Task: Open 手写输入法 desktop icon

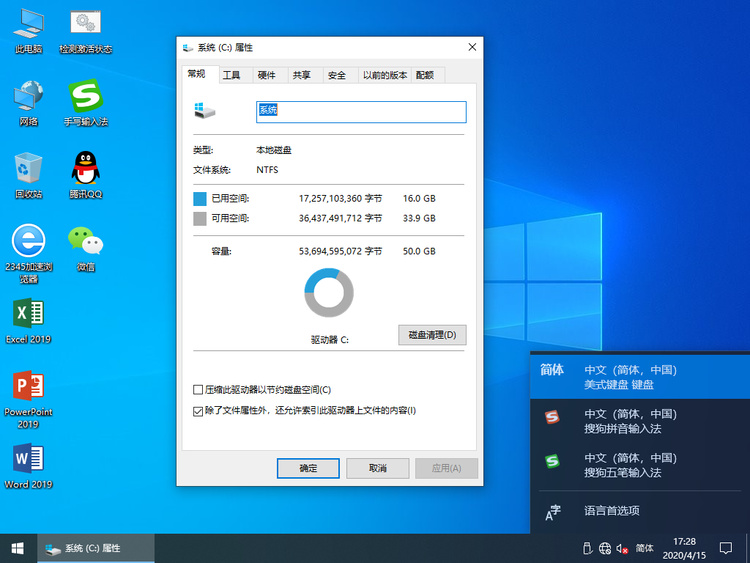Action: (x=86, y=98)
